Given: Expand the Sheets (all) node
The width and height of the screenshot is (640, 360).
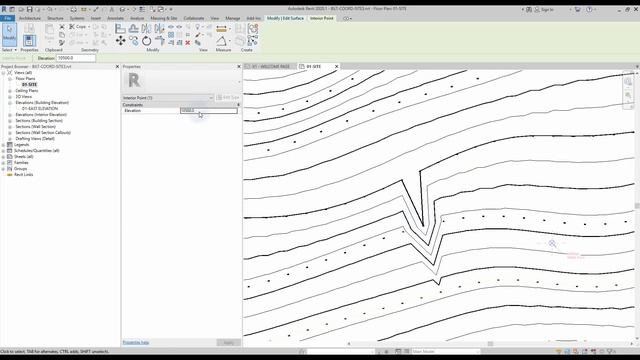Looking at the screenshot, I should (3, 157).
